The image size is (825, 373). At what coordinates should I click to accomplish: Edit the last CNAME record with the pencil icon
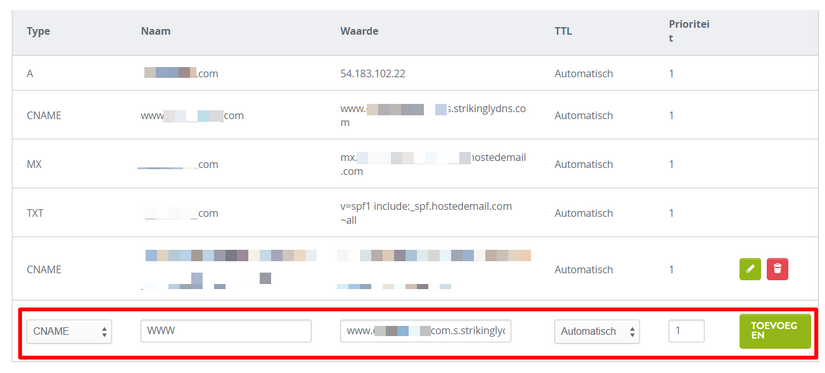(750, 269)
